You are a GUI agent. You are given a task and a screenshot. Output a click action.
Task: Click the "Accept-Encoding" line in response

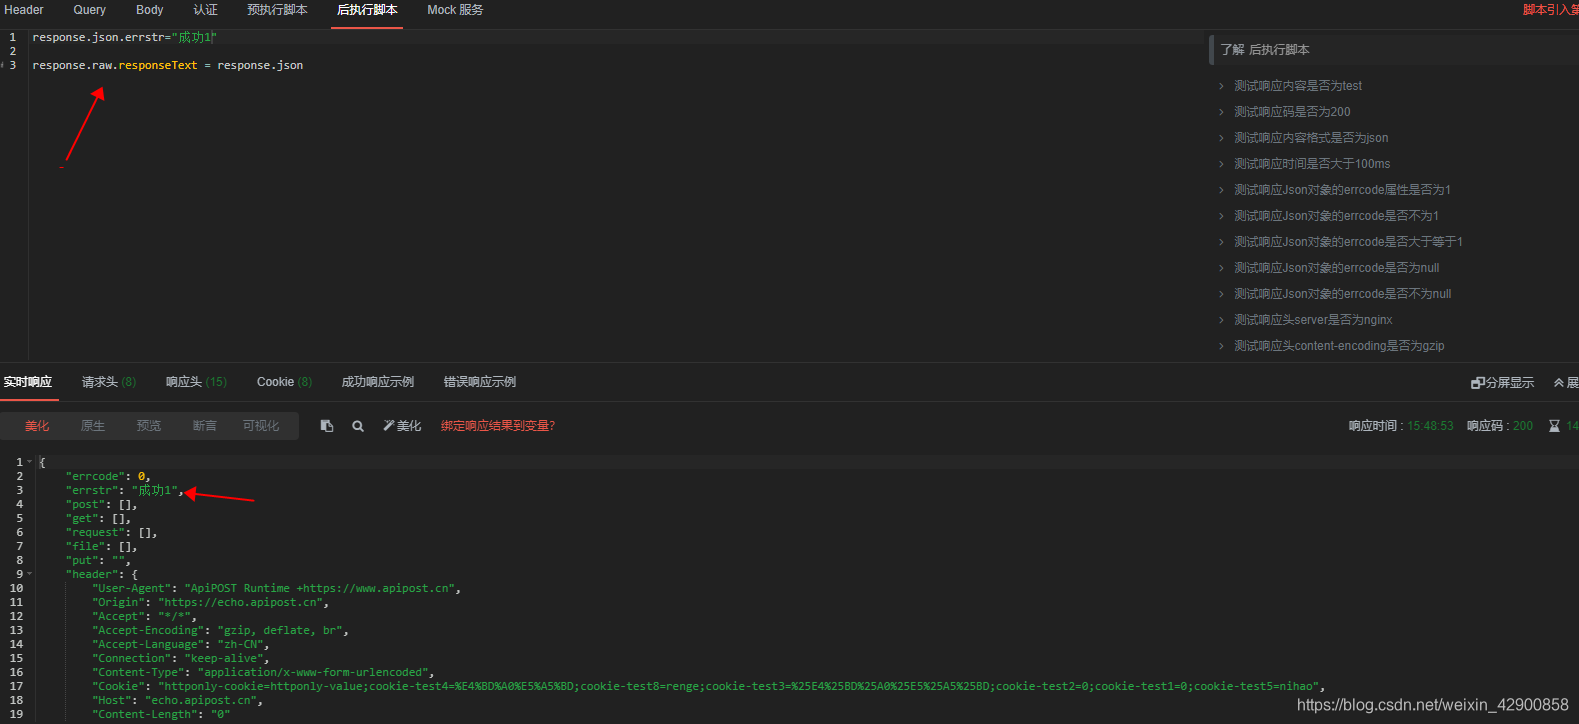point(220,630)
